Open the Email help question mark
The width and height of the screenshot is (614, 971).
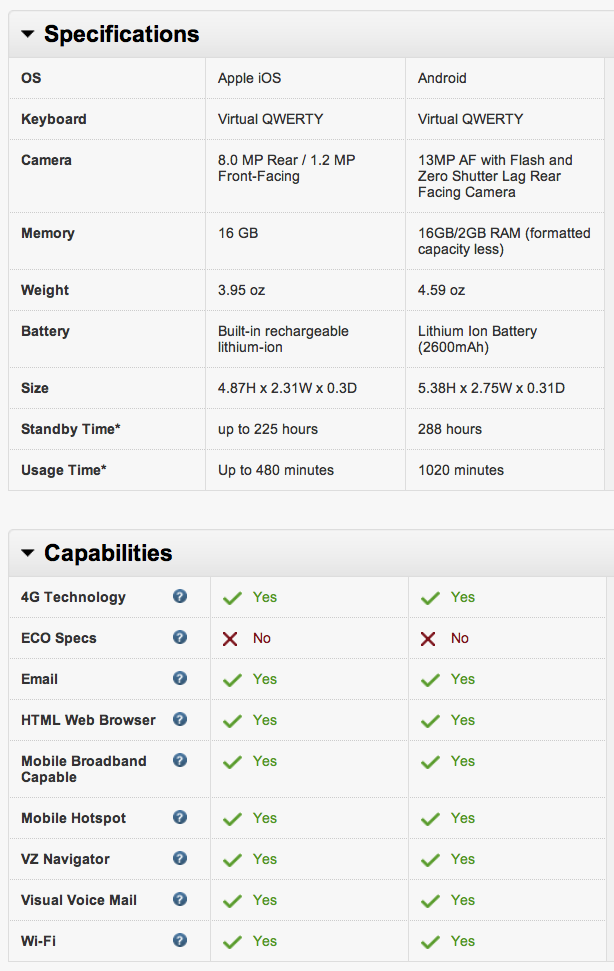180,678
